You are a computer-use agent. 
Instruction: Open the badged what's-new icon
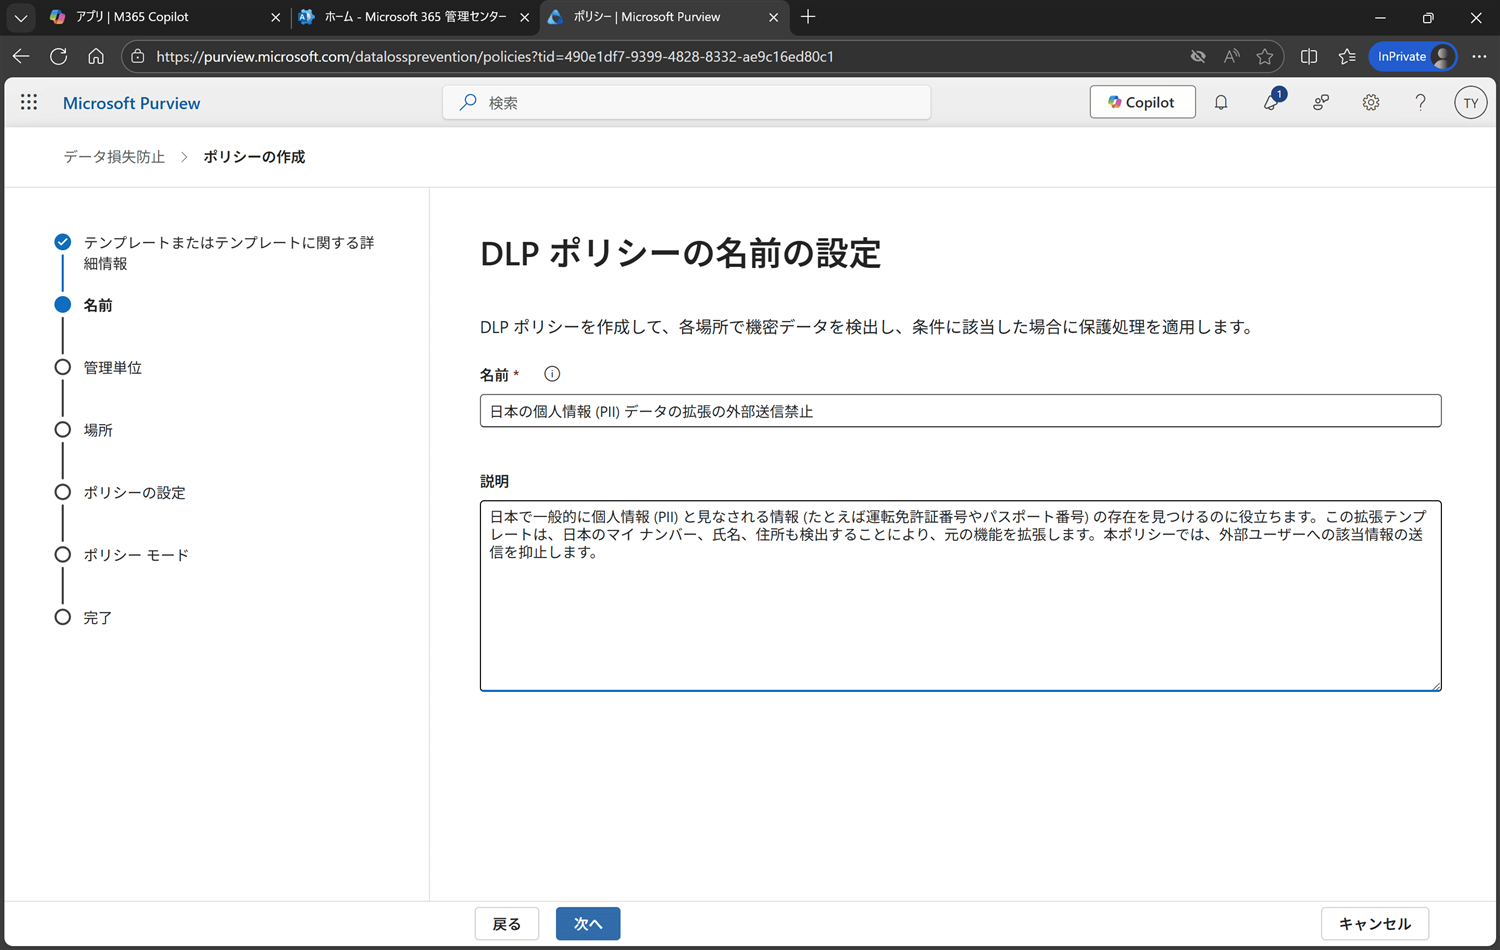click(x=1272, y=101)
